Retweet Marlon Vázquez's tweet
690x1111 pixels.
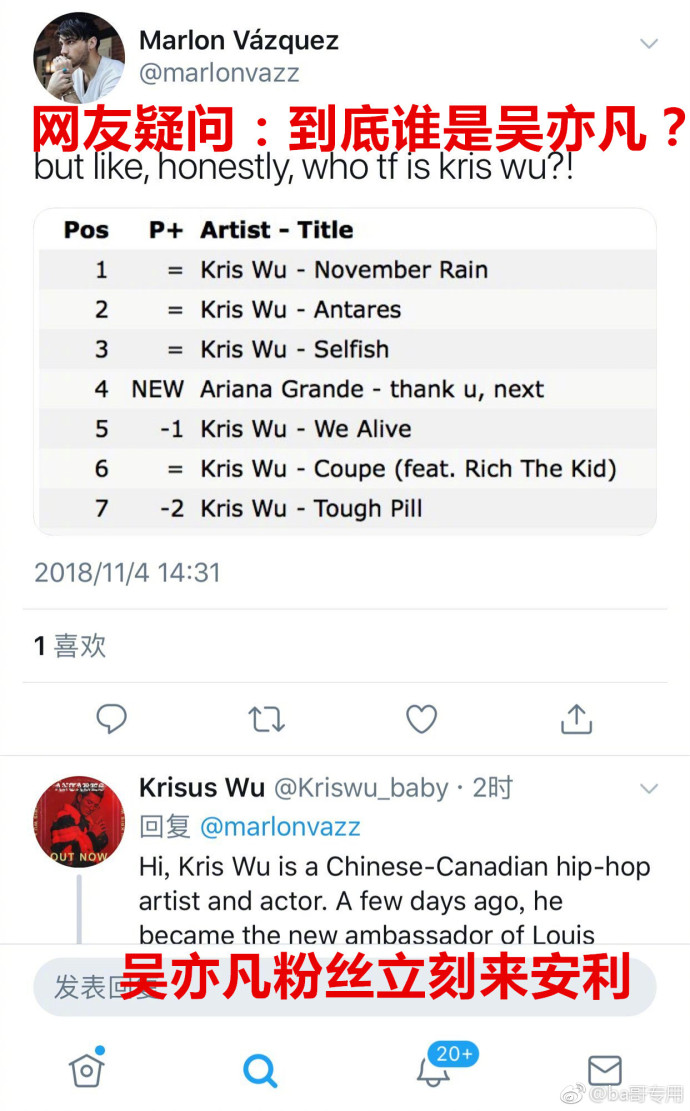(266, 718)
